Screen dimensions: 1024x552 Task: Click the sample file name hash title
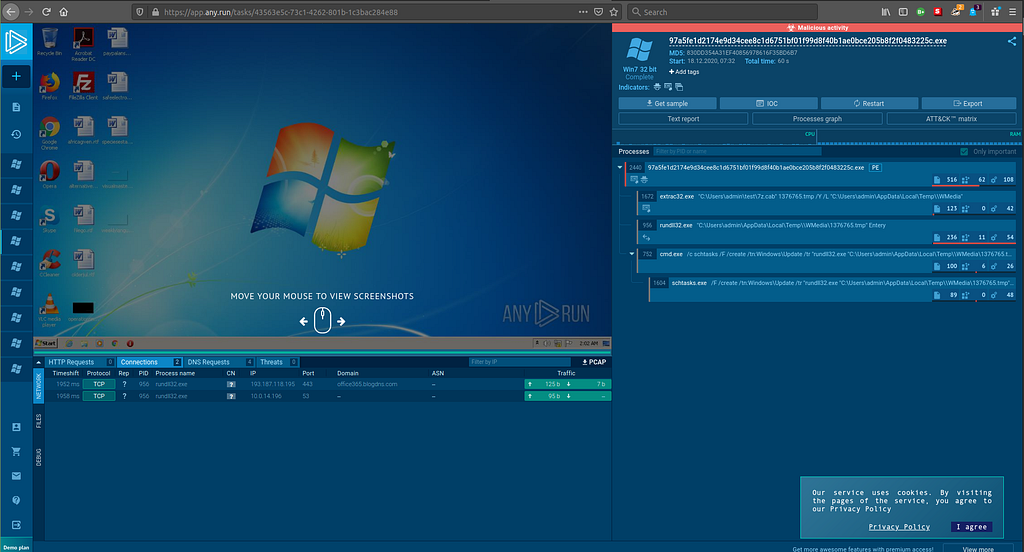pyautogui.click(x=807, y=41)
